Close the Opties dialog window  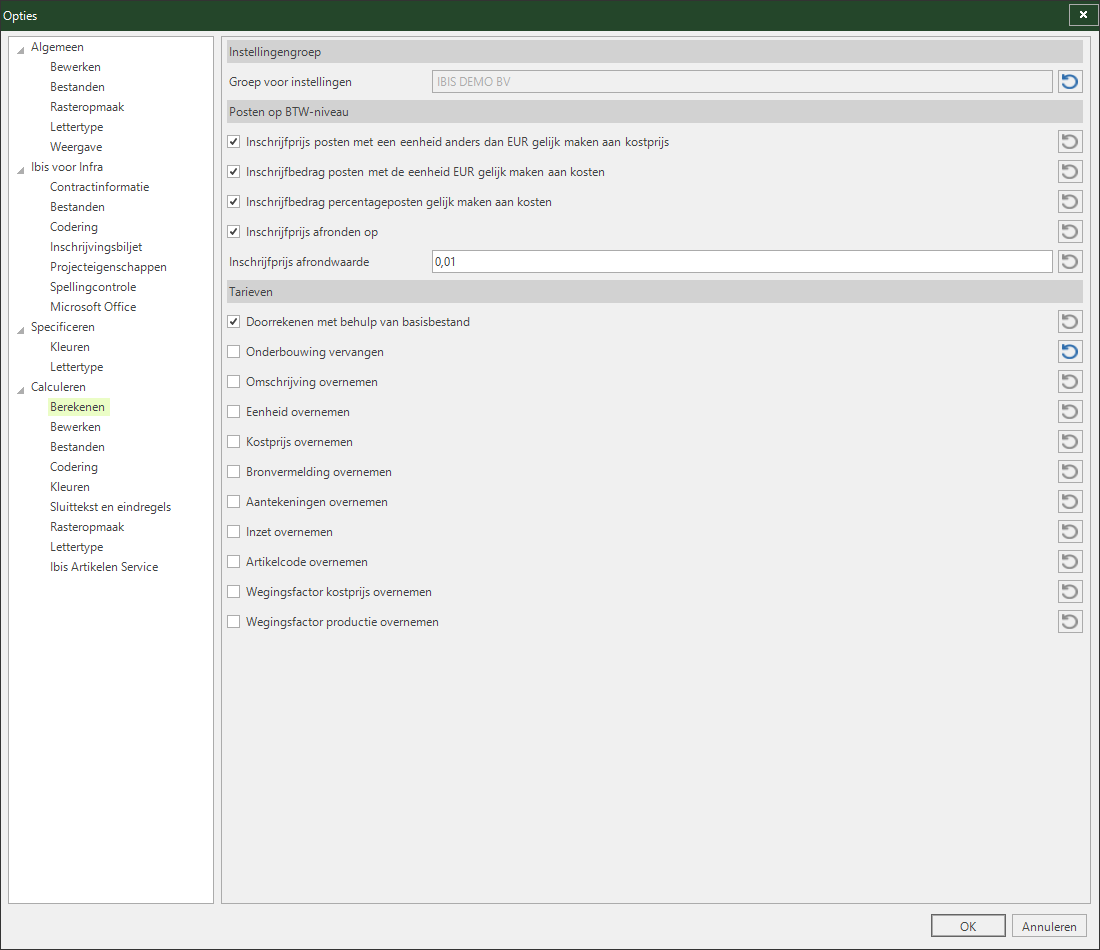[x=1083, y=15]
